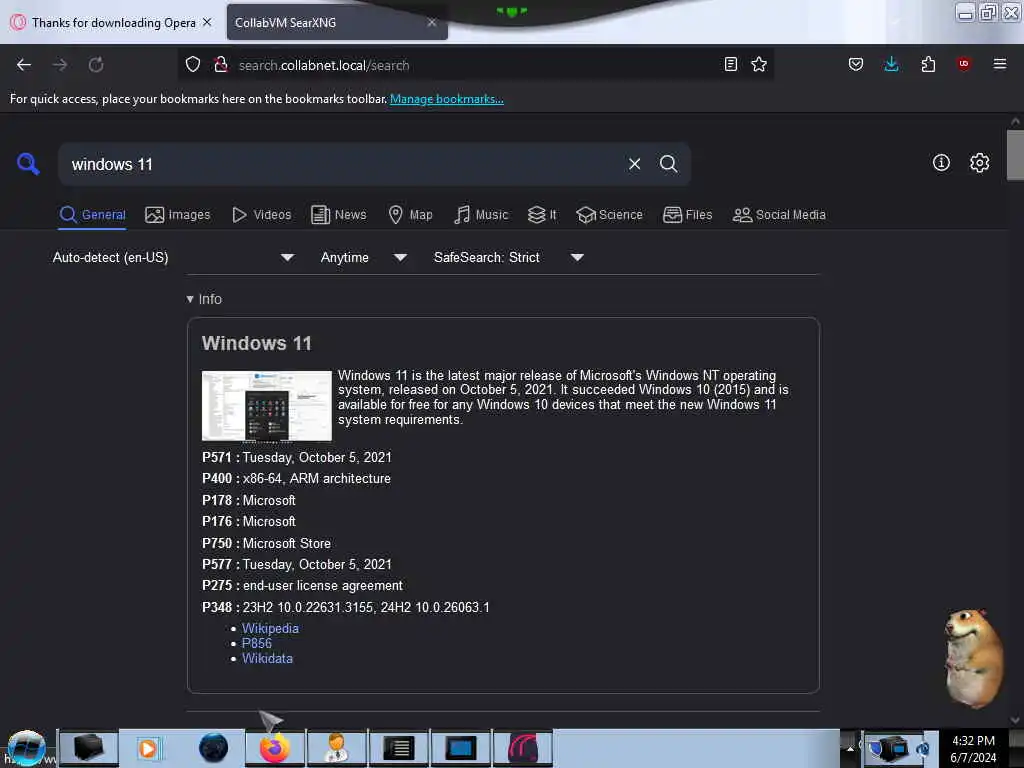Close the Thanks for downloading Opera tab

coord(207,22)
